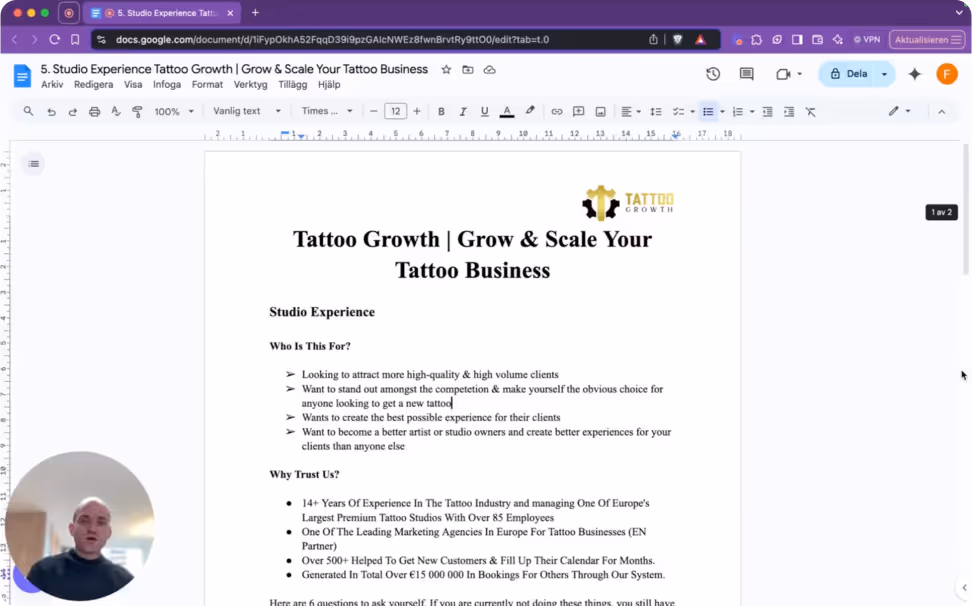972x606 pixels.
Task: Click the Aktualisieren browser button
Action: point(927,40)
